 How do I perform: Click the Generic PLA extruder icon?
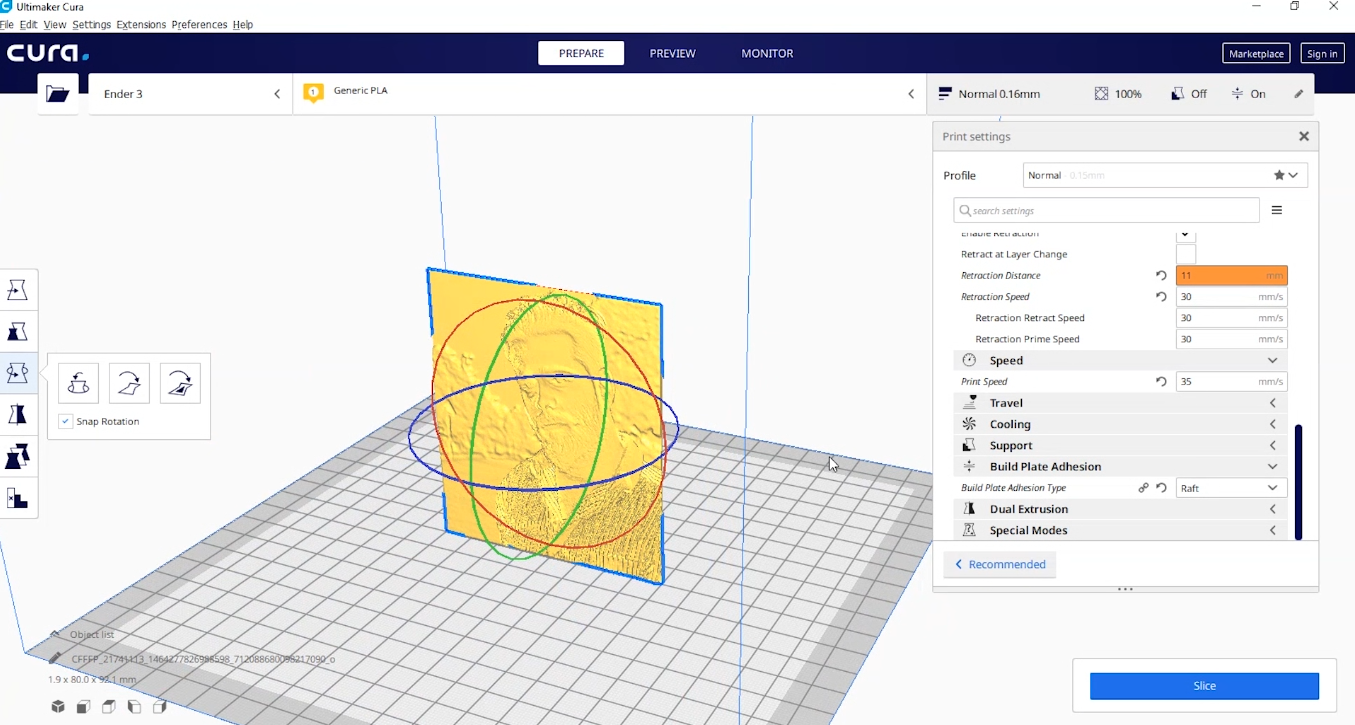314,93
